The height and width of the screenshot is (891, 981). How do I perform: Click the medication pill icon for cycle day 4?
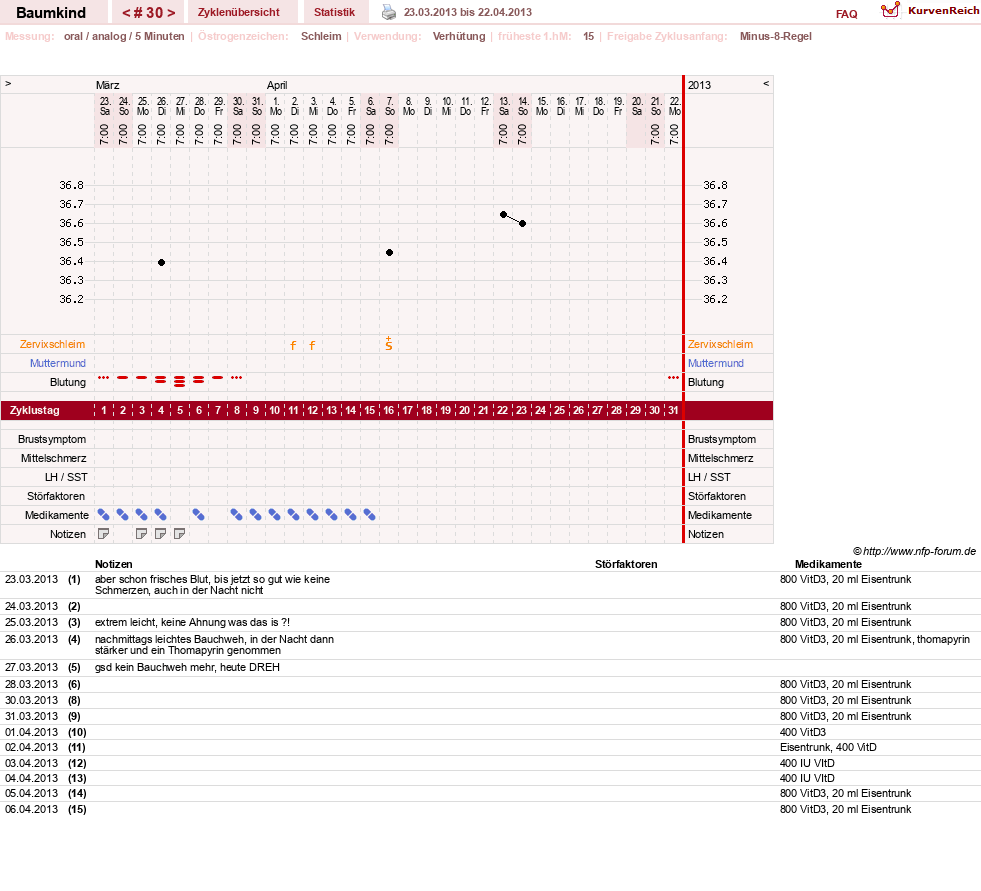161,515
